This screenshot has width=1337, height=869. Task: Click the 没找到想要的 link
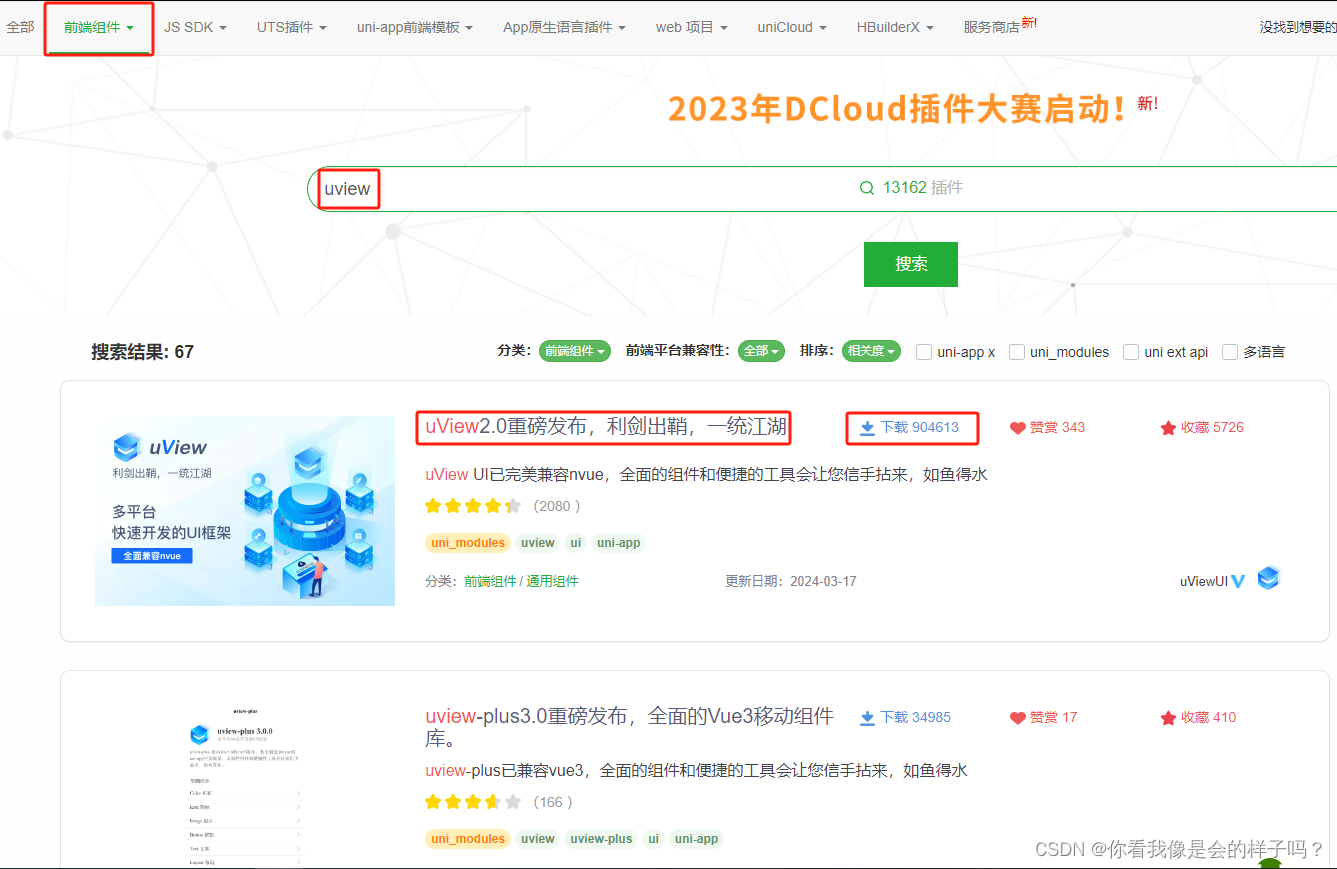[x=1297, y=27]
